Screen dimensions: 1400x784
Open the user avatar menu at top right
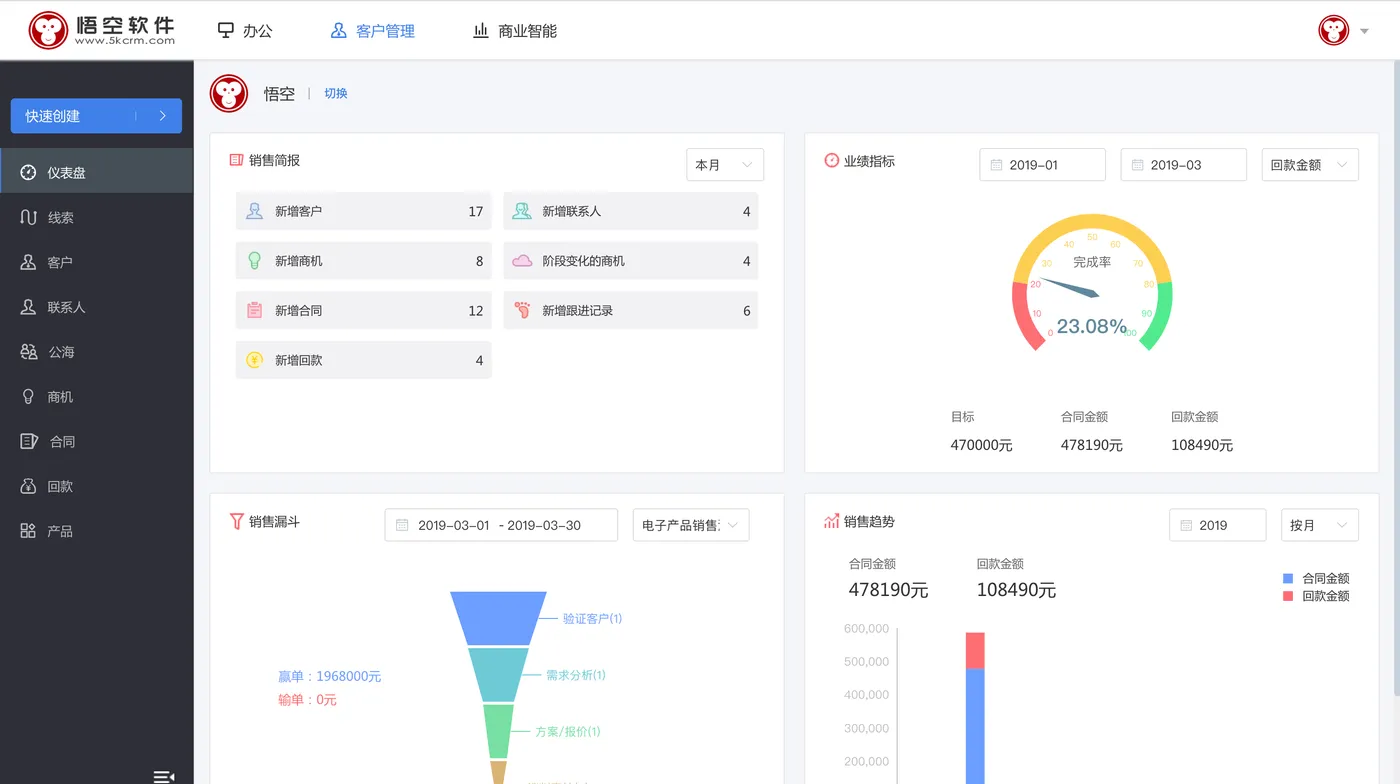[x=1333, y=30]
